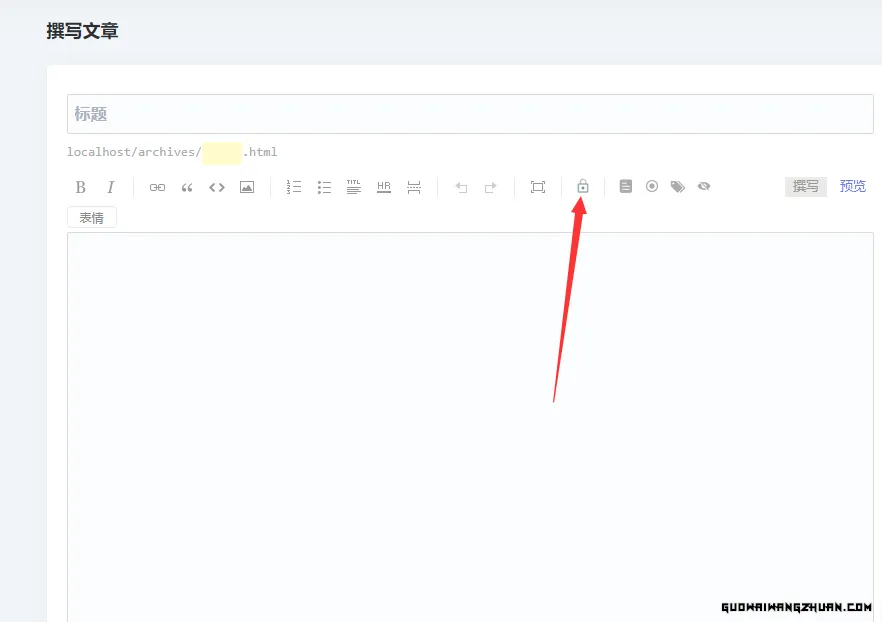Open the 表情 emoji picker

92,218
